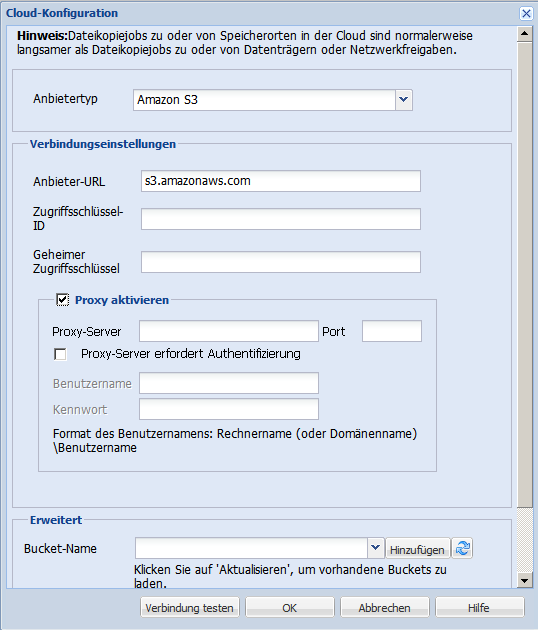Click the Anbietertyp label
Image resolution: width=538 pixels, height=630 pixels.
[x=65, y=99]
